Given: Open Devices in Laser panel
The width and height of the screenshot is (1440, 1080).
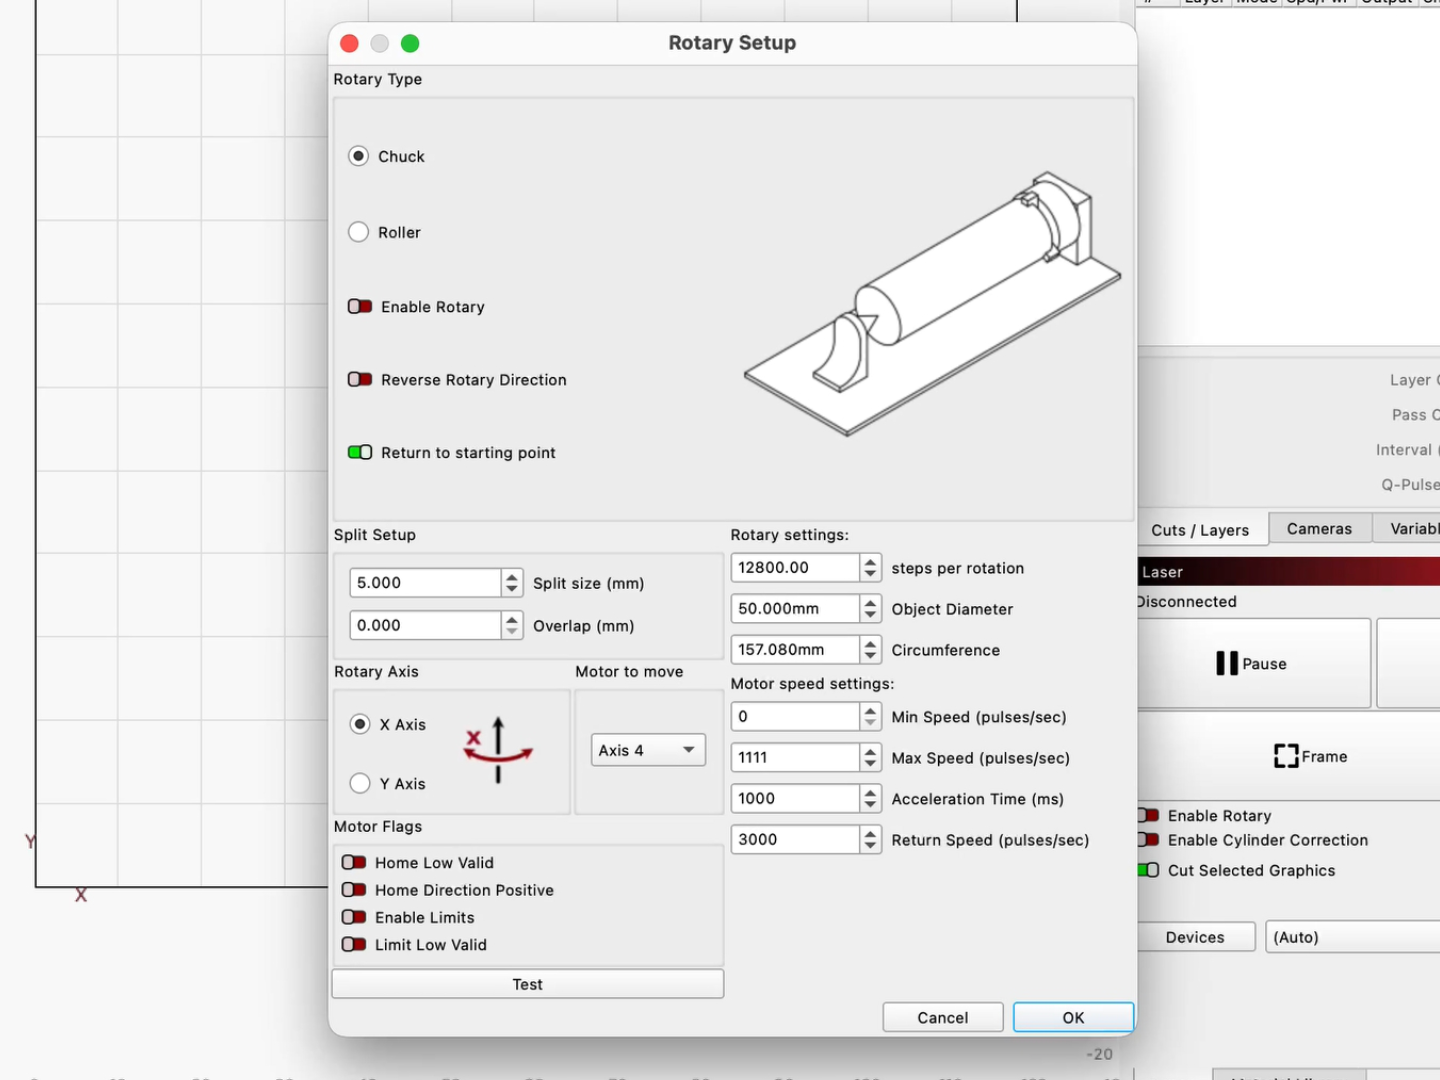Looking at the screenshot, I should [x=1195, y=937].
